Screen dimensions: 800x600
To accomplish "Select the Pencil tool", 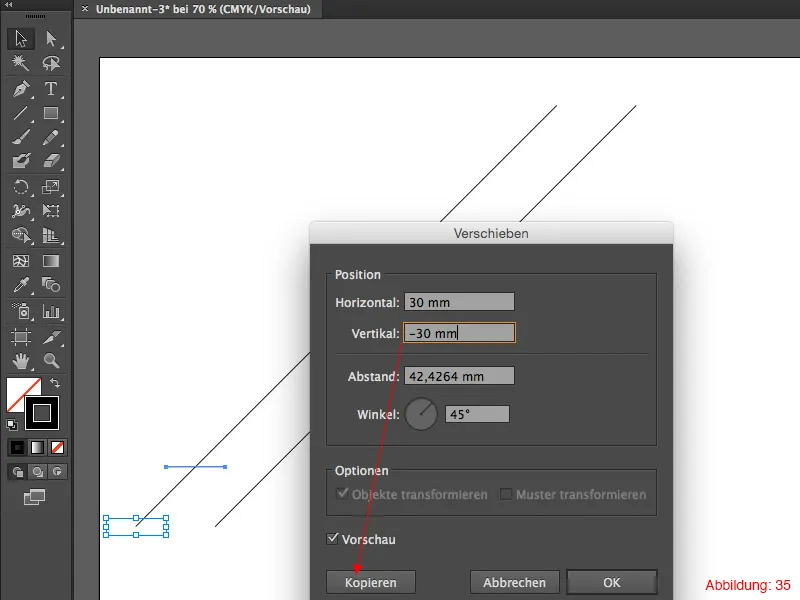I will click(51, 137).
